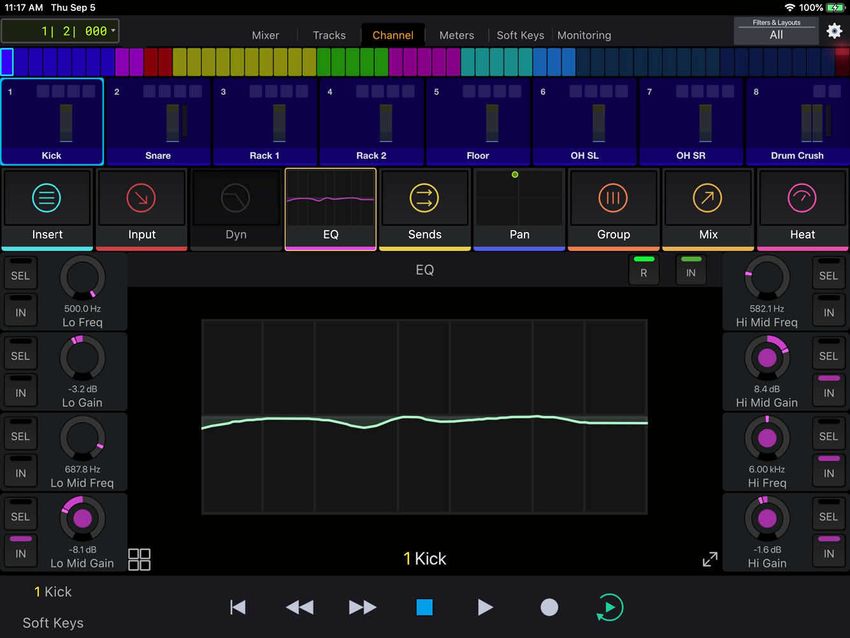Screen dimensions: 850x638
Task: Disable IN for Hi Freq
Action: click(x=829, y=470)
